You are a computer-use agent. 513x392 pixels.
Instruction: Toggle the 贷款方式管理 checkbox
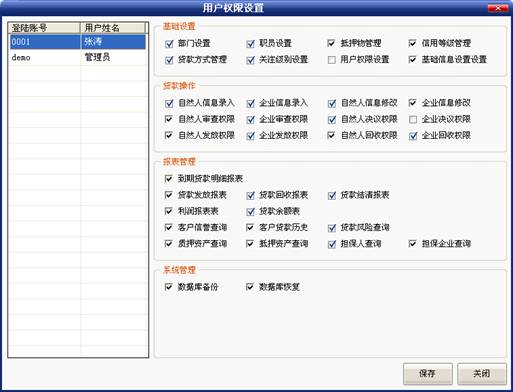pyautogui.click(x=169, y=60)
